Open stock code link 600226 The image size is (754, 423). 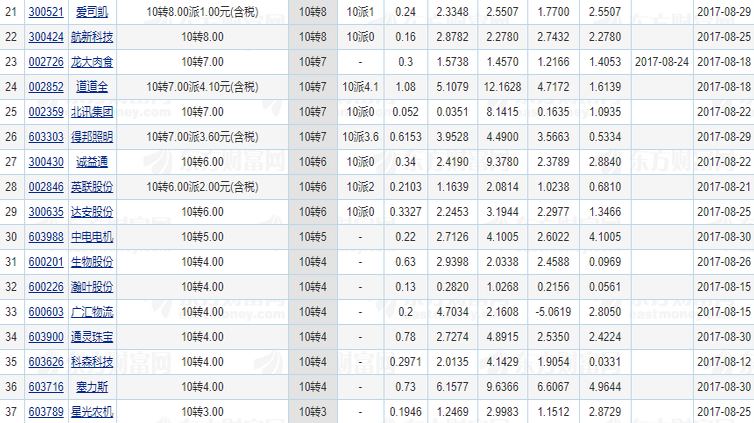(x=46, y=287)
